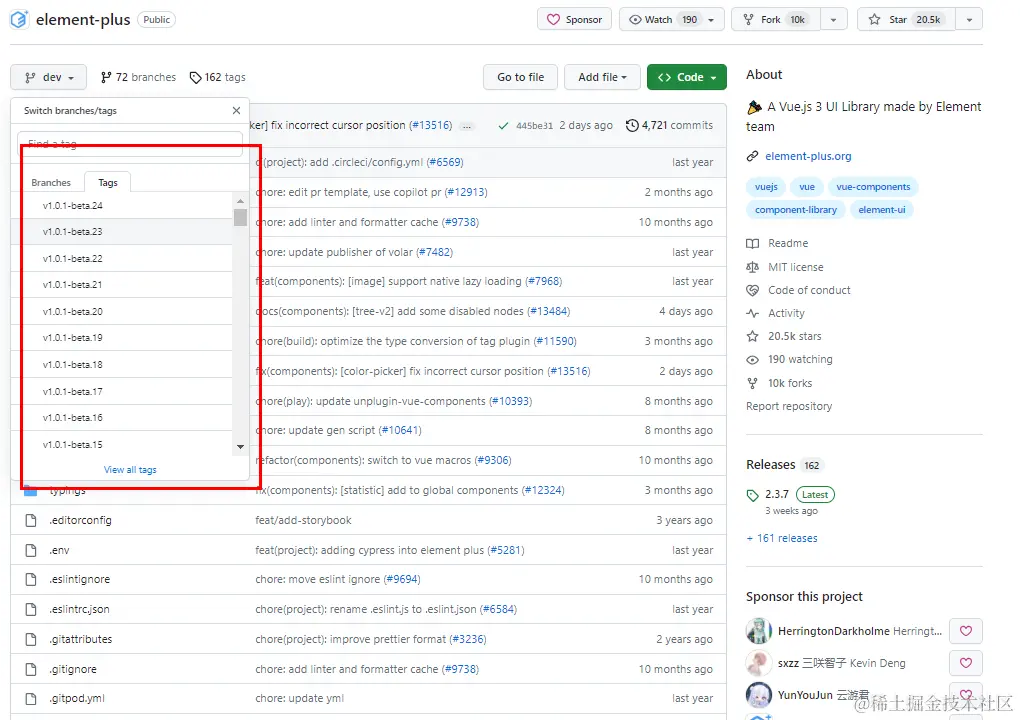Open commit hash 445be31

[x=534, y=126]
